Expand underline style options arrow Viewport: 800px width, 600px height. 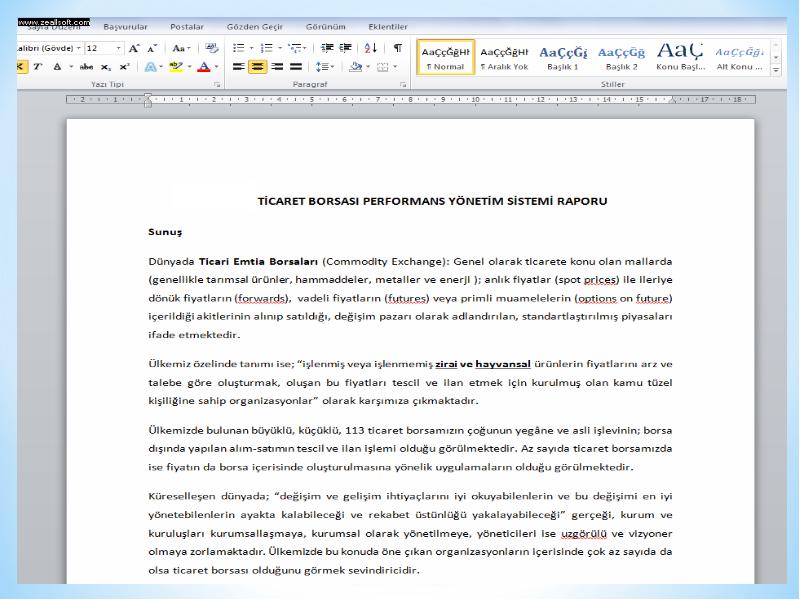pos(71,67)
